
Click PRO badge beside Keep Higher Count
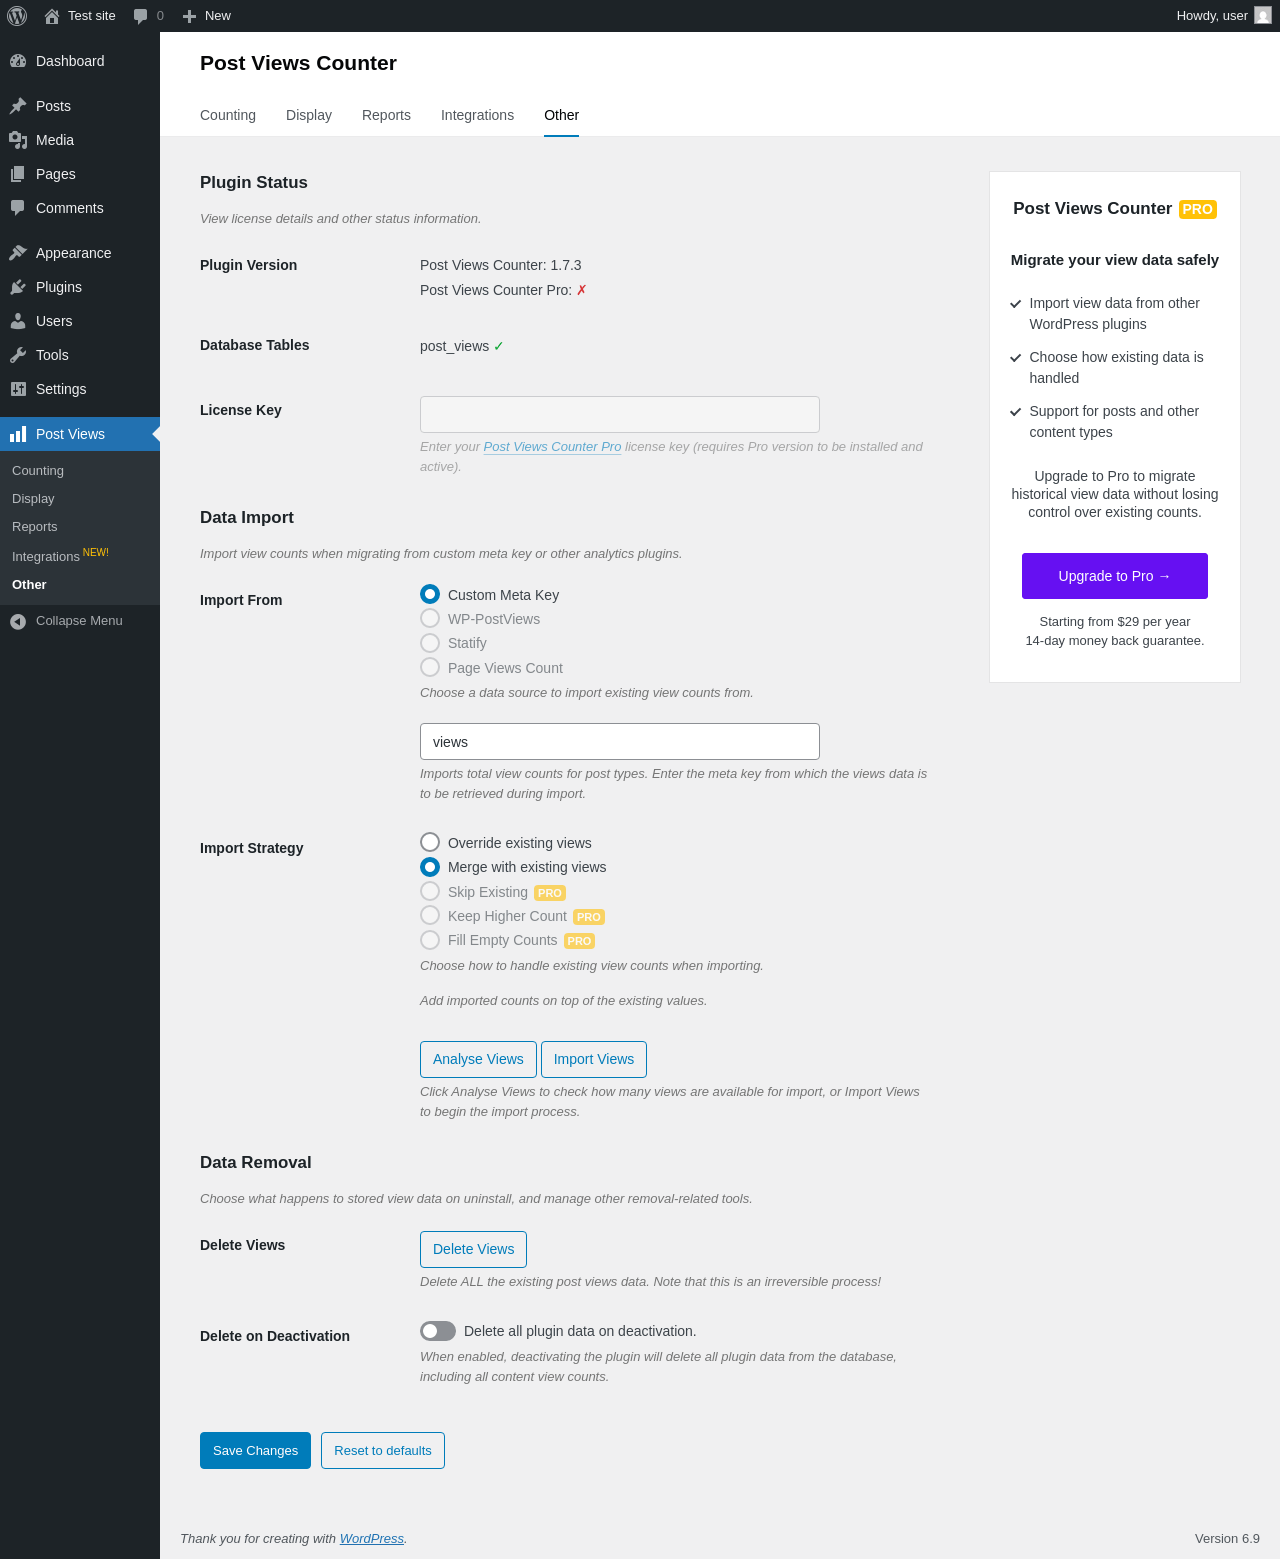coord(589,917)
